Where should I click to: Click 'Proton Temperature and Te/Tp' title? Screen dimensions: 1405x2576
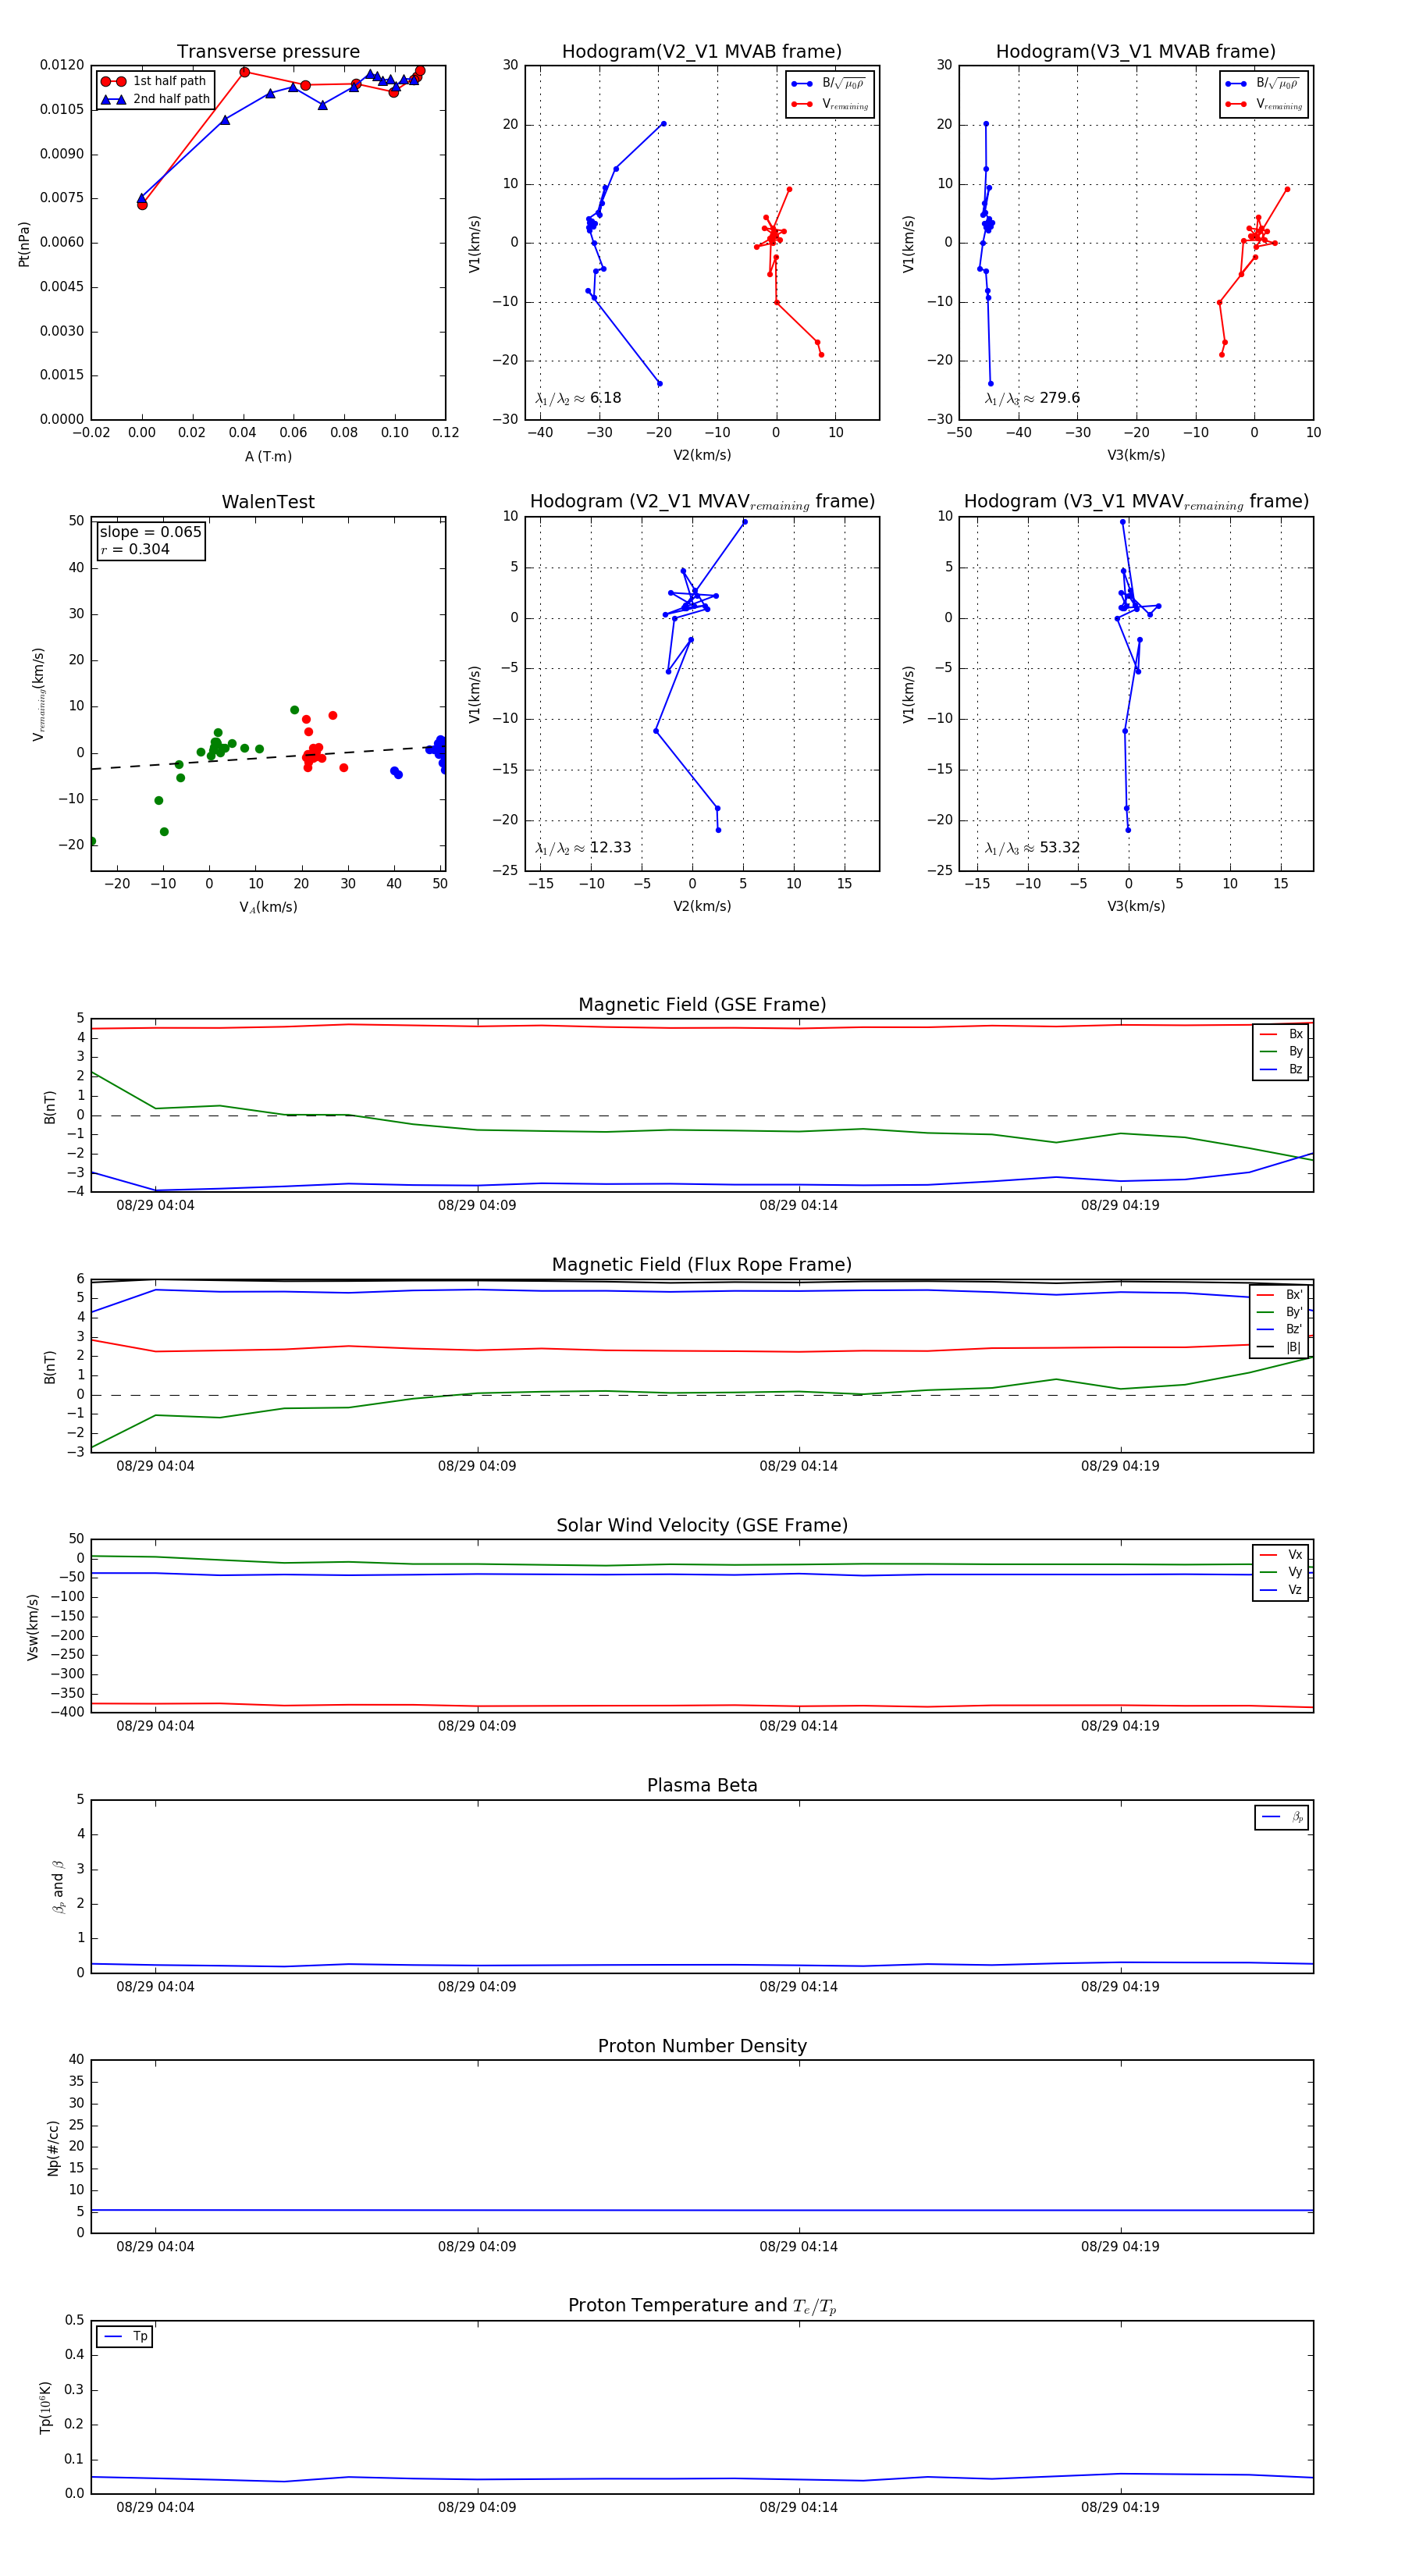point(702,2305)
